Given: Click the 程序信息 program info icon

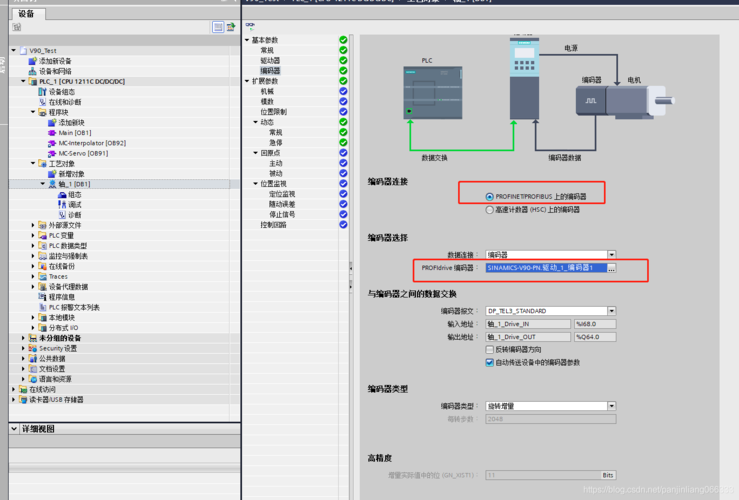Looking at the screenshot, I should 42,297.
